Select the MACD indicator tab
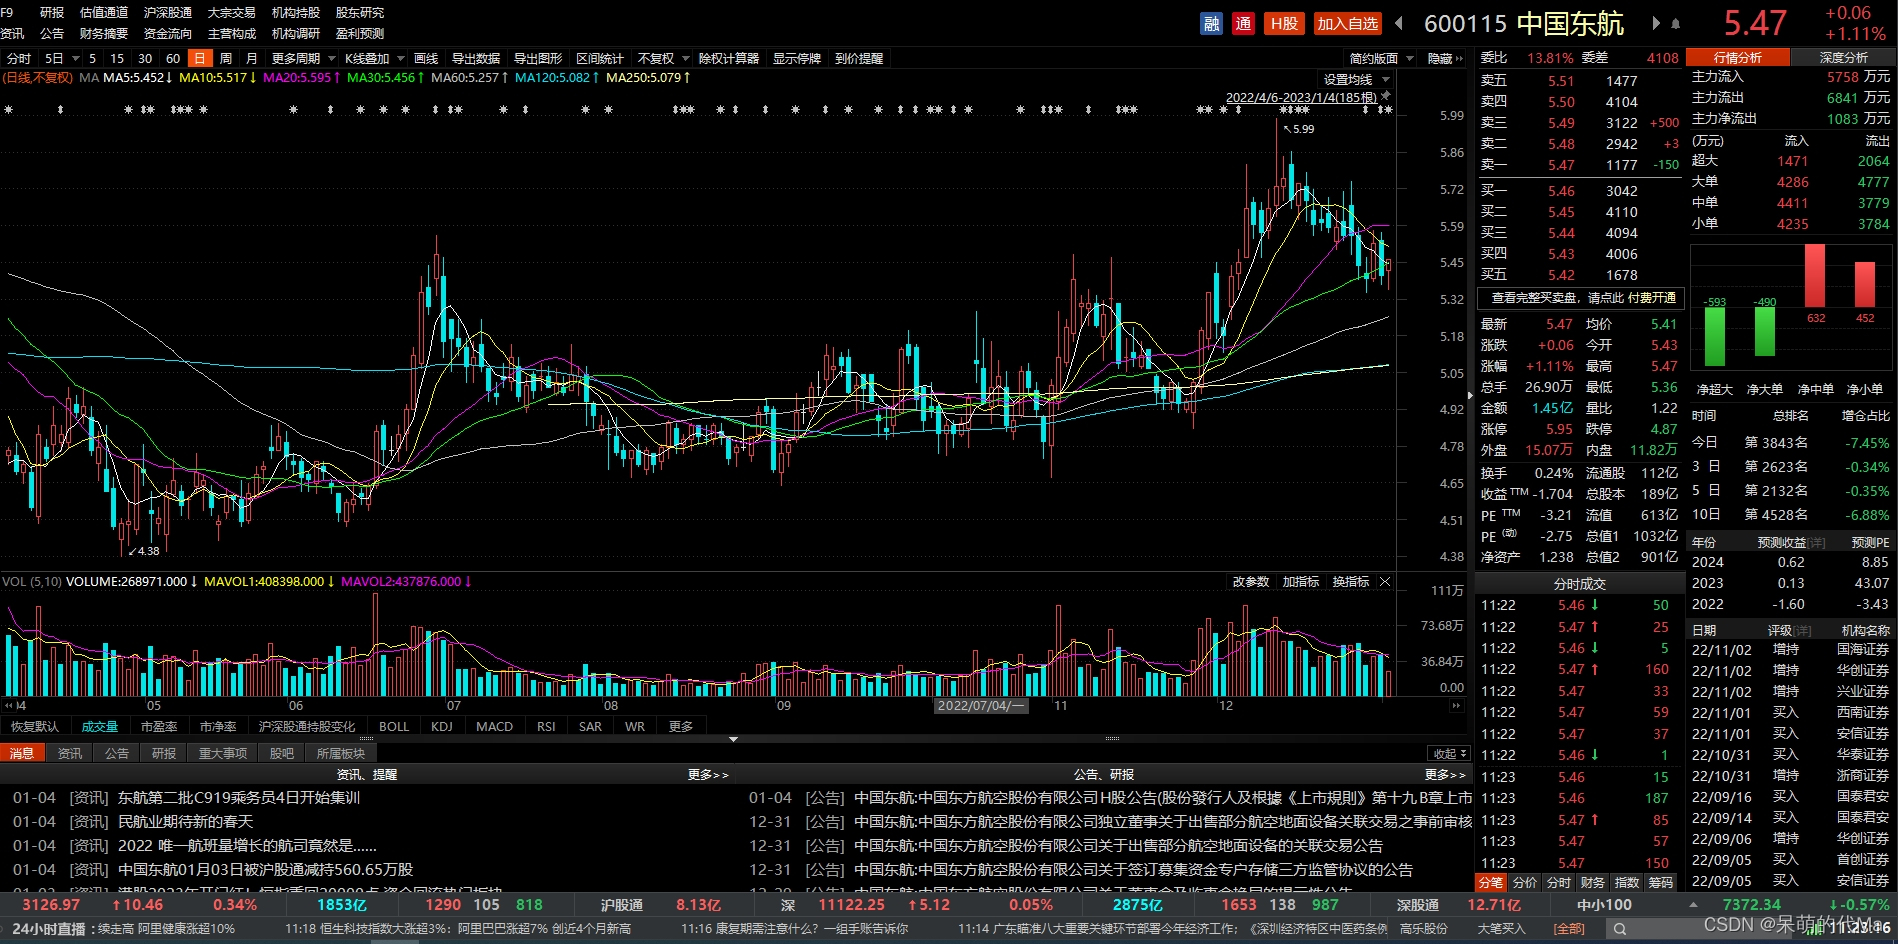 494,726
